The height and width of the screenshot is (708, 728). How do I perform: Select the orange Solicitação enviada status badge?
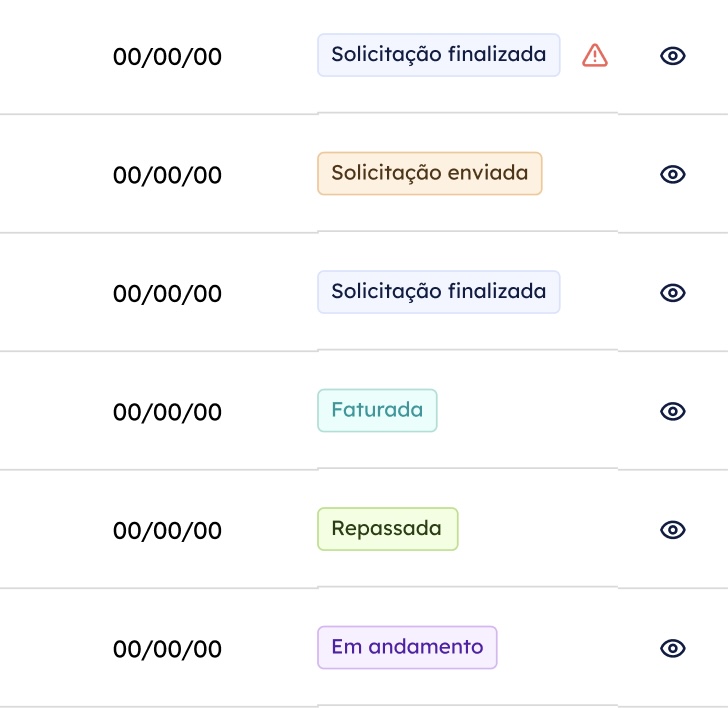[x=429, y=173]
